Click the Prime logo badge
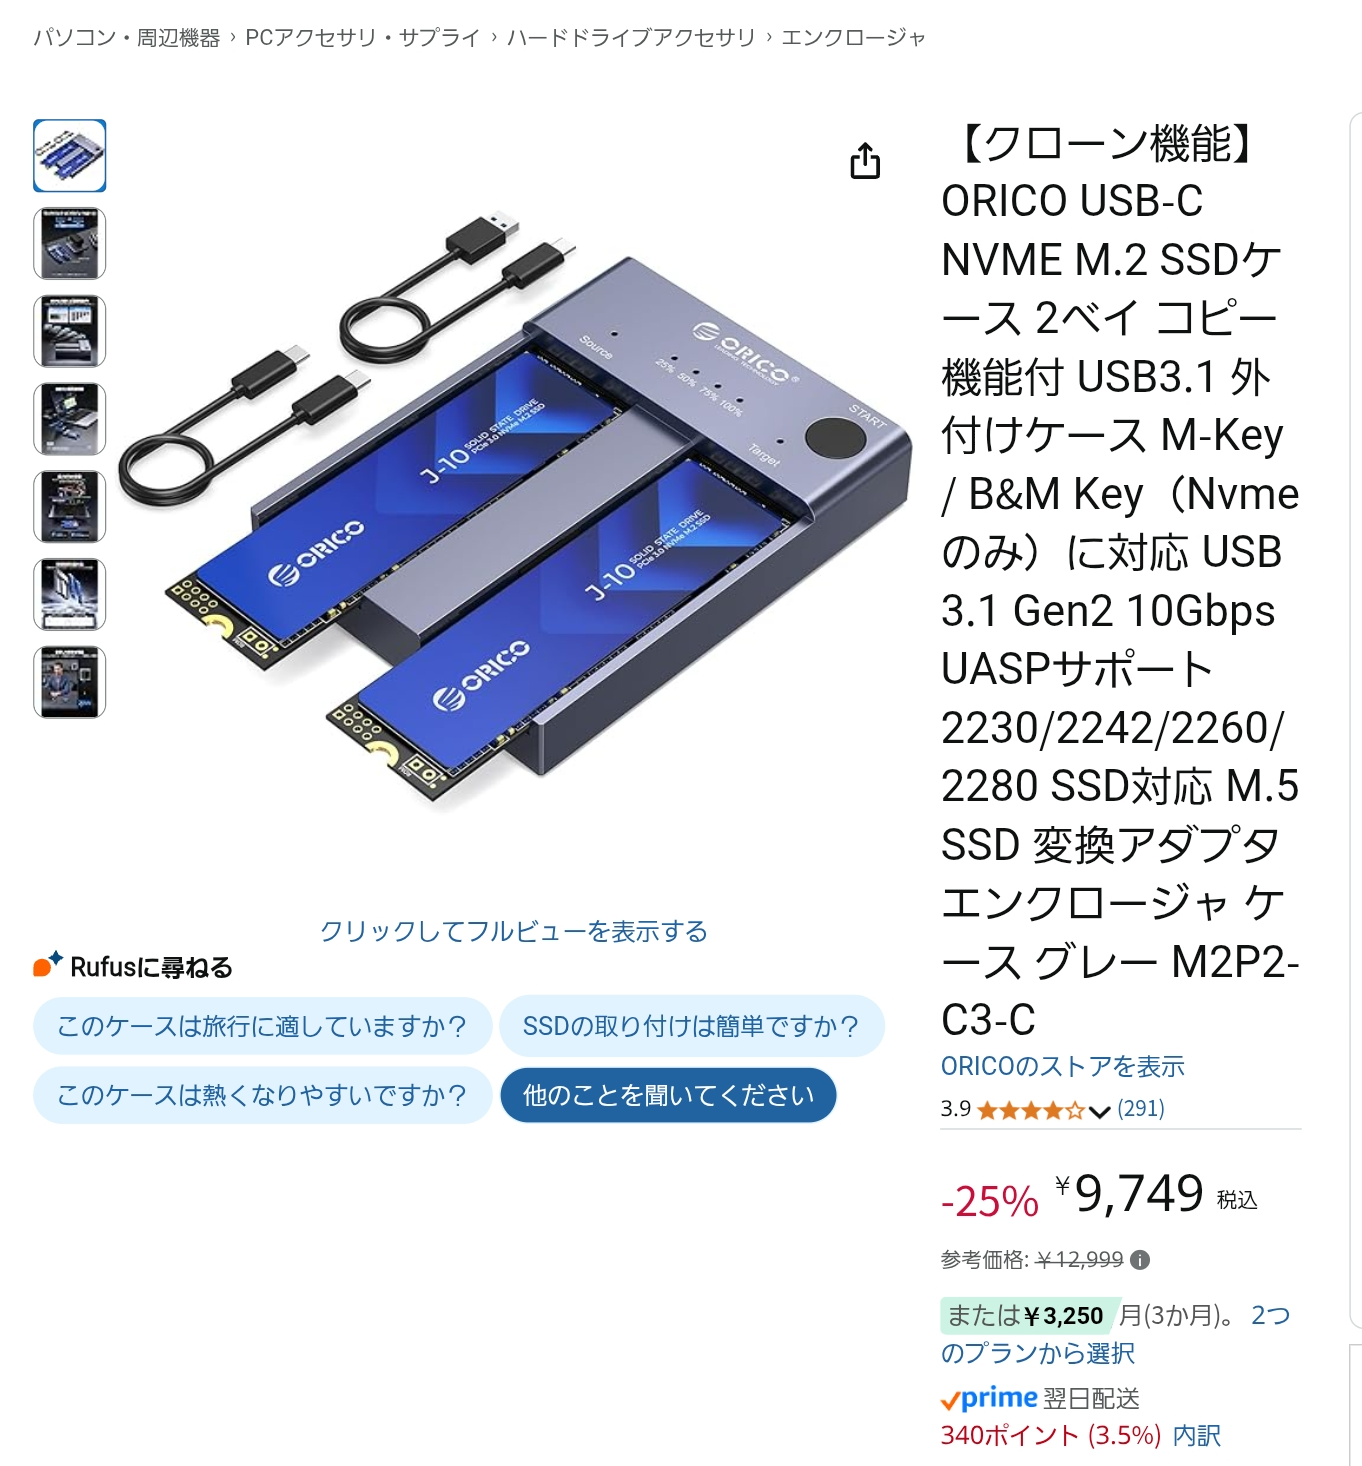The width and height of the screenshot is (1362, 1466). point(989,1398)
